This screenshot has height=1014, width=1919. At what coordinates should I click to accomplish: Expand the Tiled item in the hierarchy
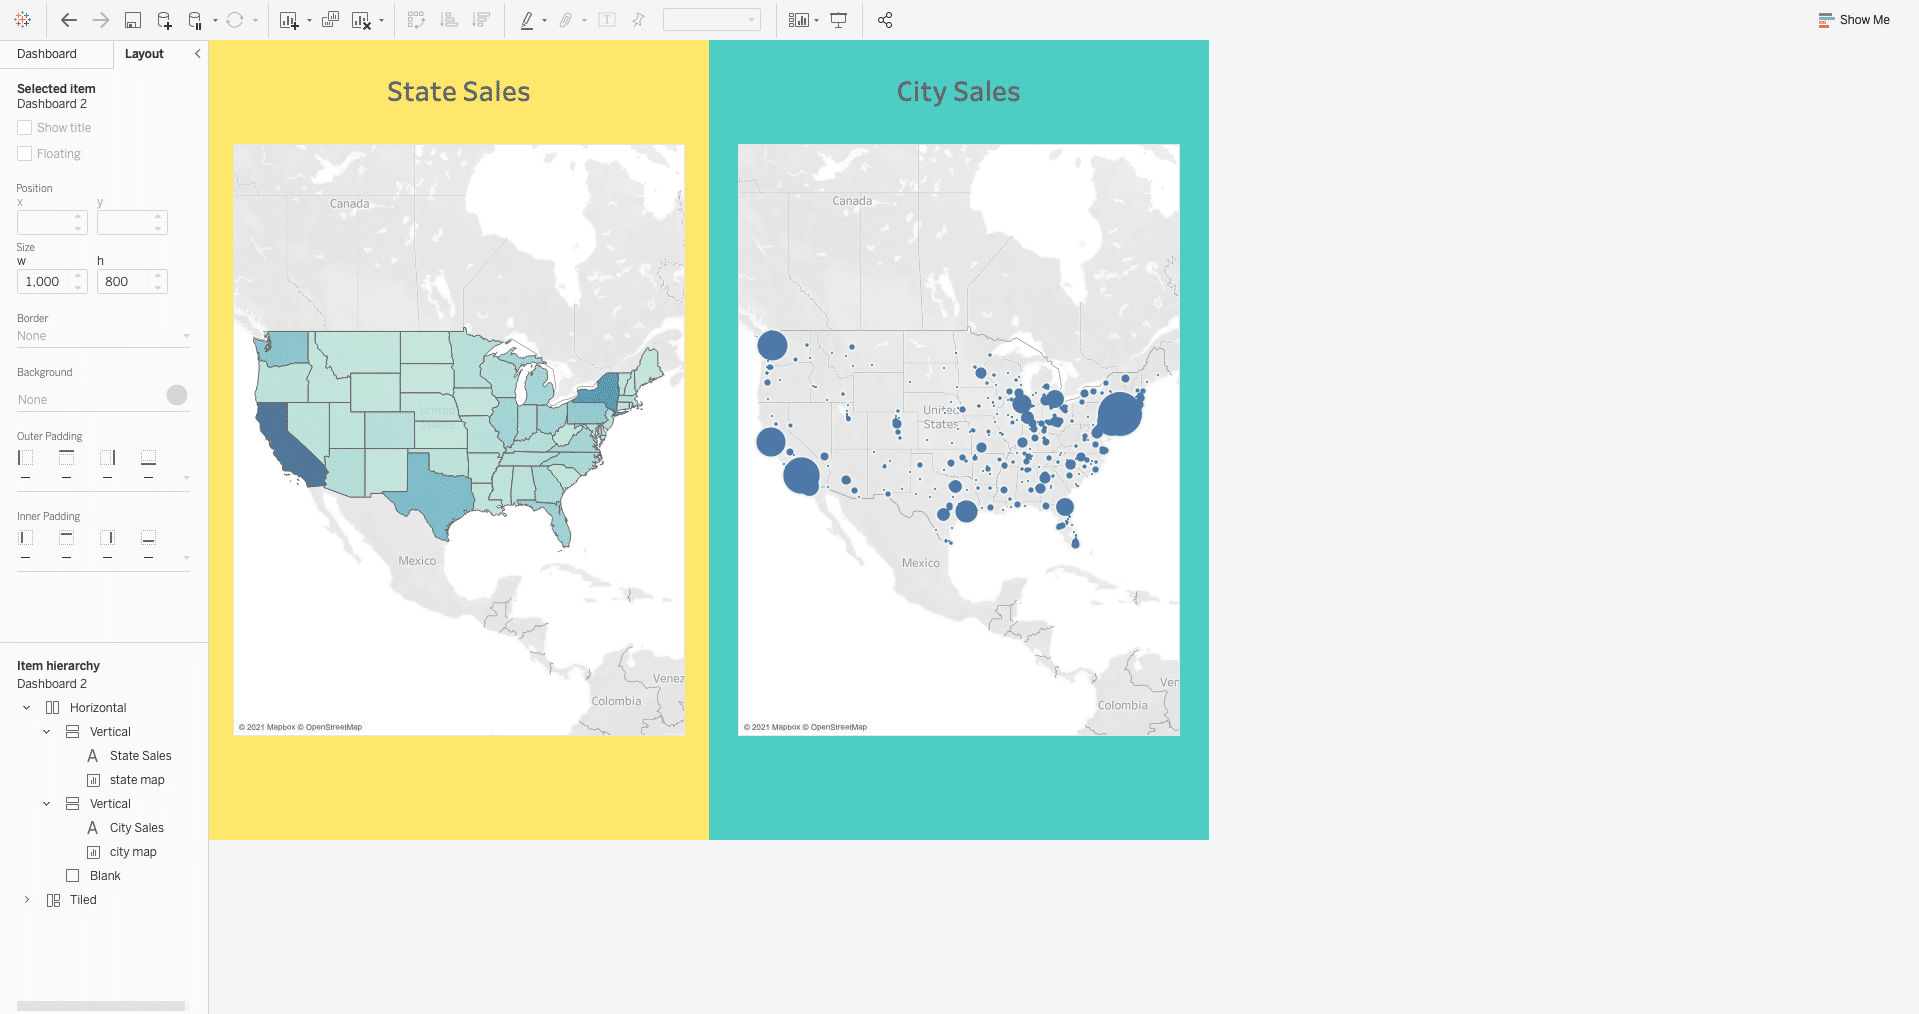26,899
